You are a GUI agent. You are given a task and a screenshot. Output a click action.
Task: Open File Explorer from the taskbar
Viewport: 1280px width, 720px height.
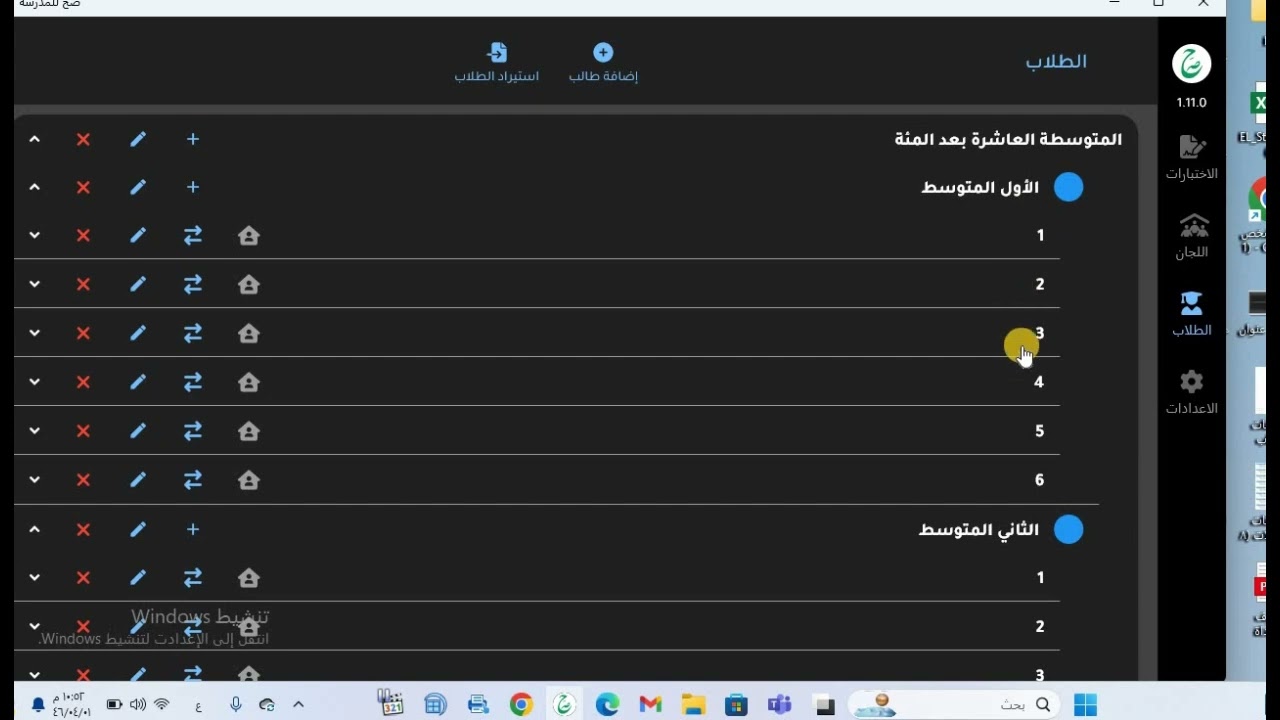693,705
